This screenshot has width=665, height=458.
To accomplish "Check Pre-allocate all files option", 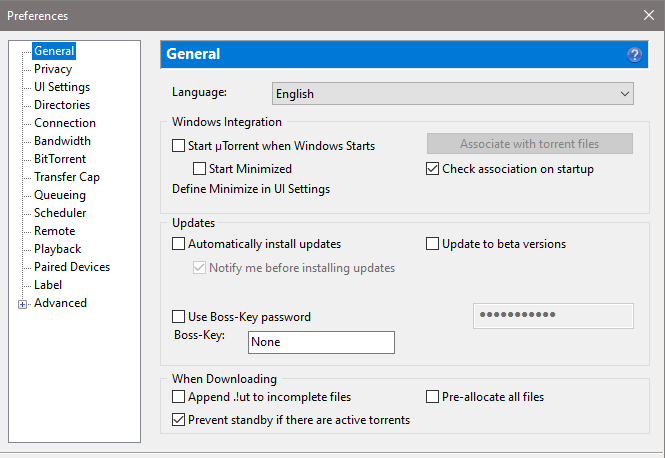I will point(433,397).
